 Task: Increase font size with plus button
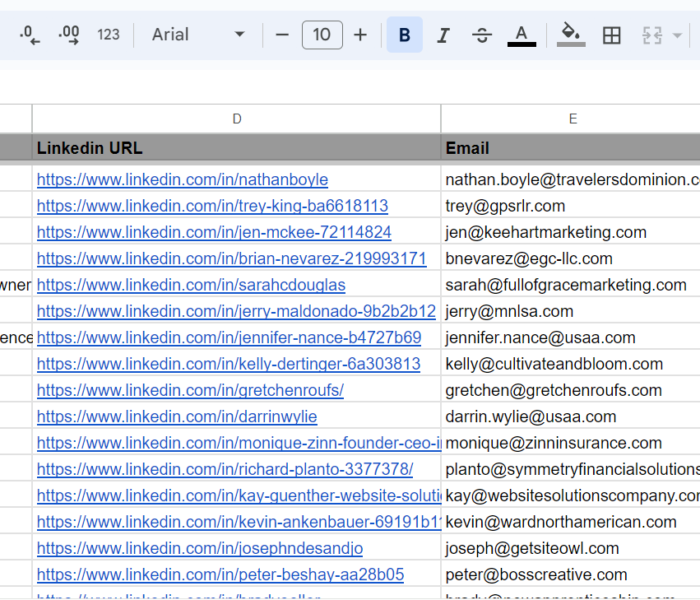[x=360, y=35]
